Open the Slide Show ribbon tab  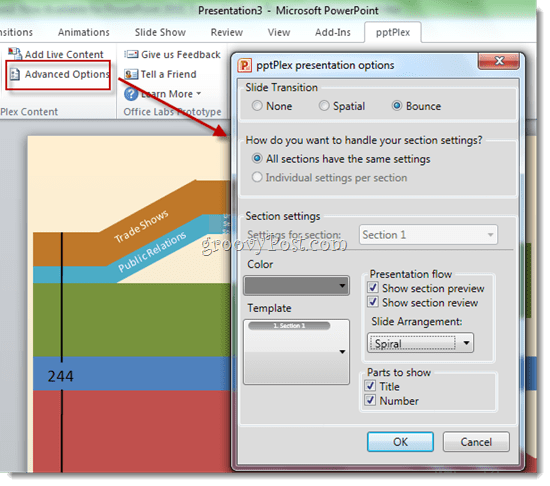point(160,32)
